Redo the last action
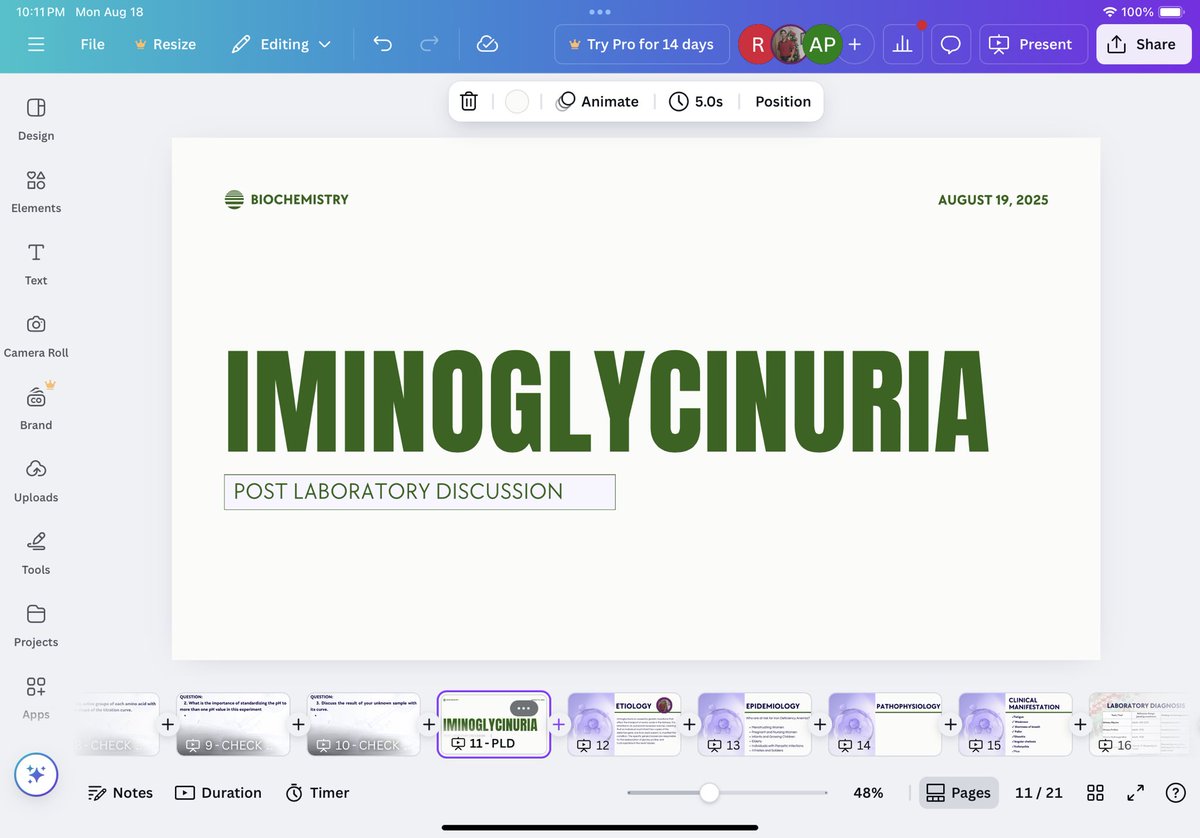 click(x=429, y=44)
